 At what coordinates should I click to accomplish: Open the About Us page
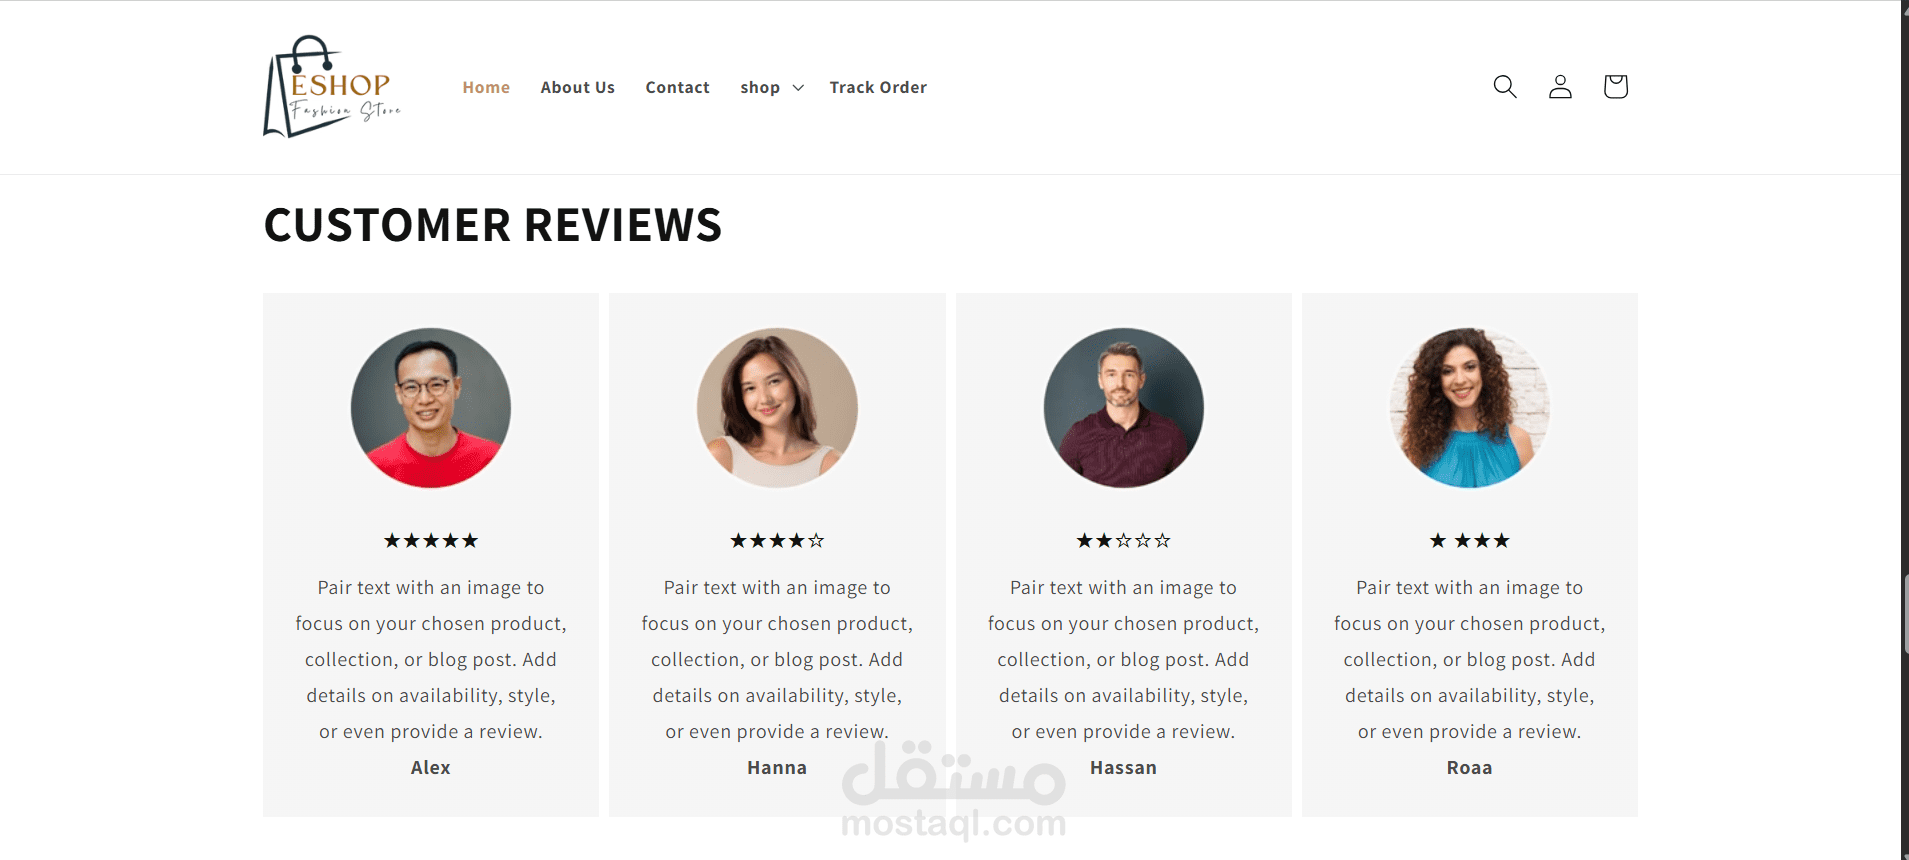[x=578, y=88]
